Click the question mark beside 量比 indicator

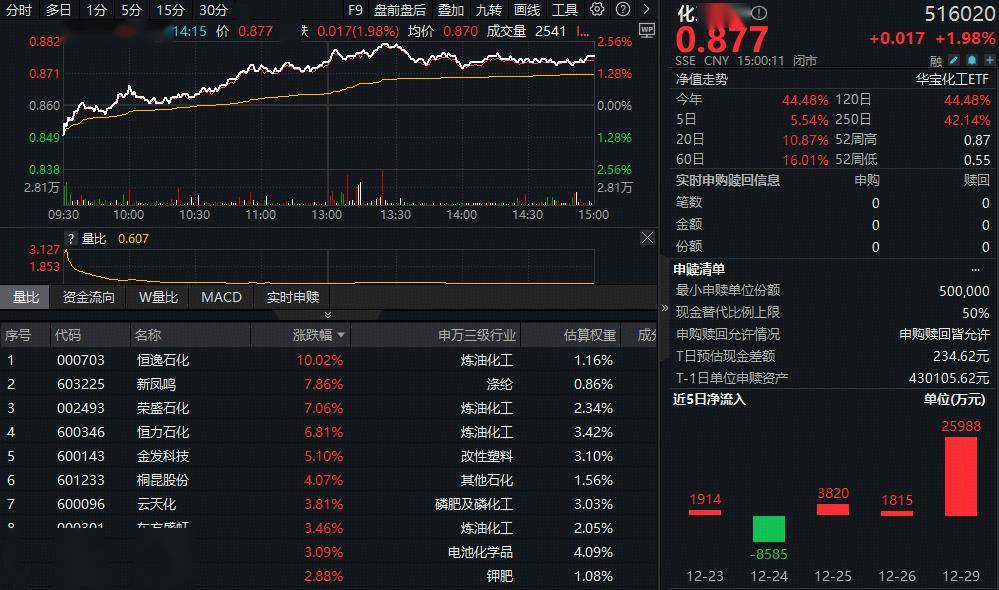click(70, 239)
